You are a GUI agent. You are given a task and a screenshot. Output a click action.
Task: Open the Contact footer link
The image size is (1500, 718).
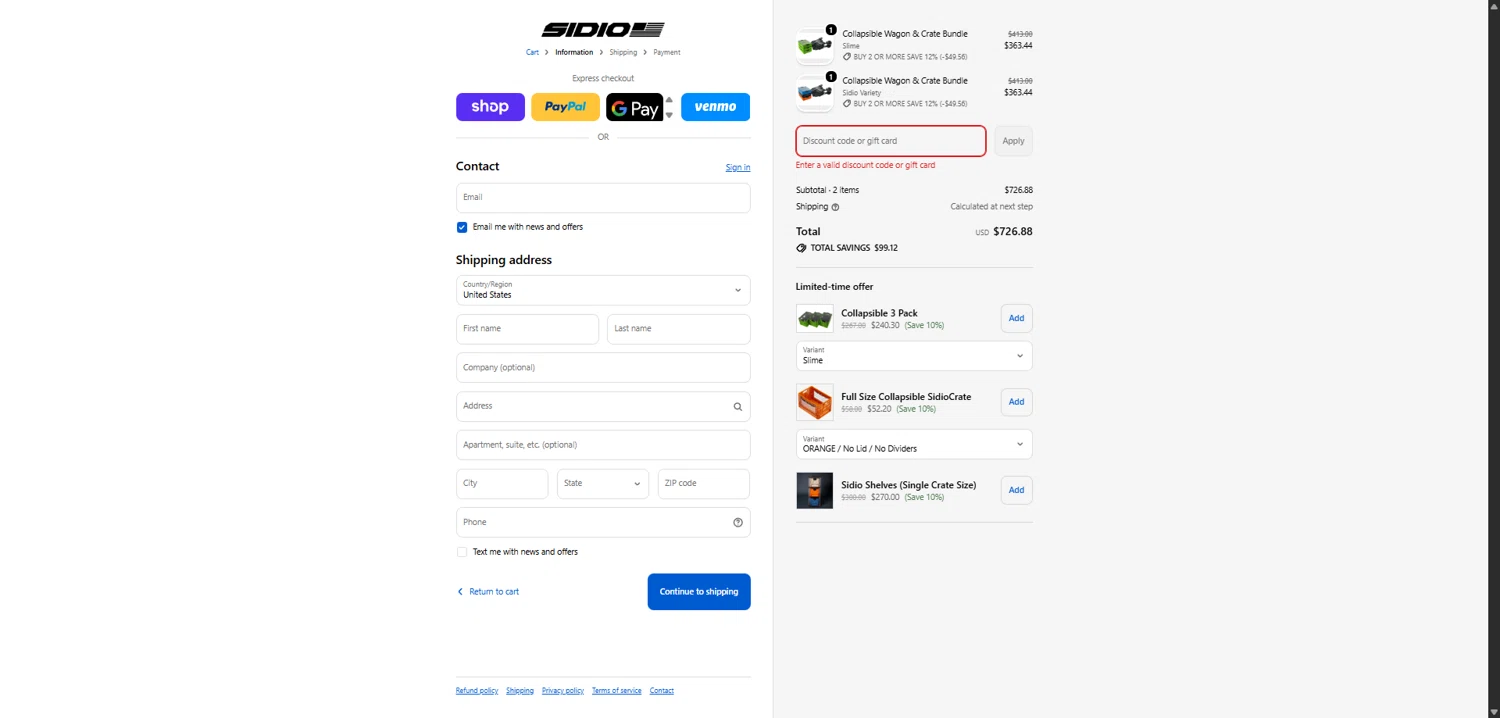[x=662, y=691]
